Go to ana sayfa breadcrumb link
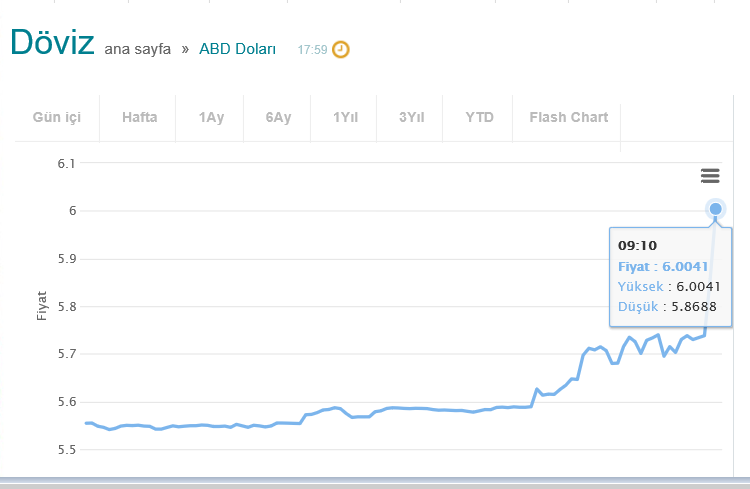Screen dimensions: 750x489 click(x=137, y=49)
